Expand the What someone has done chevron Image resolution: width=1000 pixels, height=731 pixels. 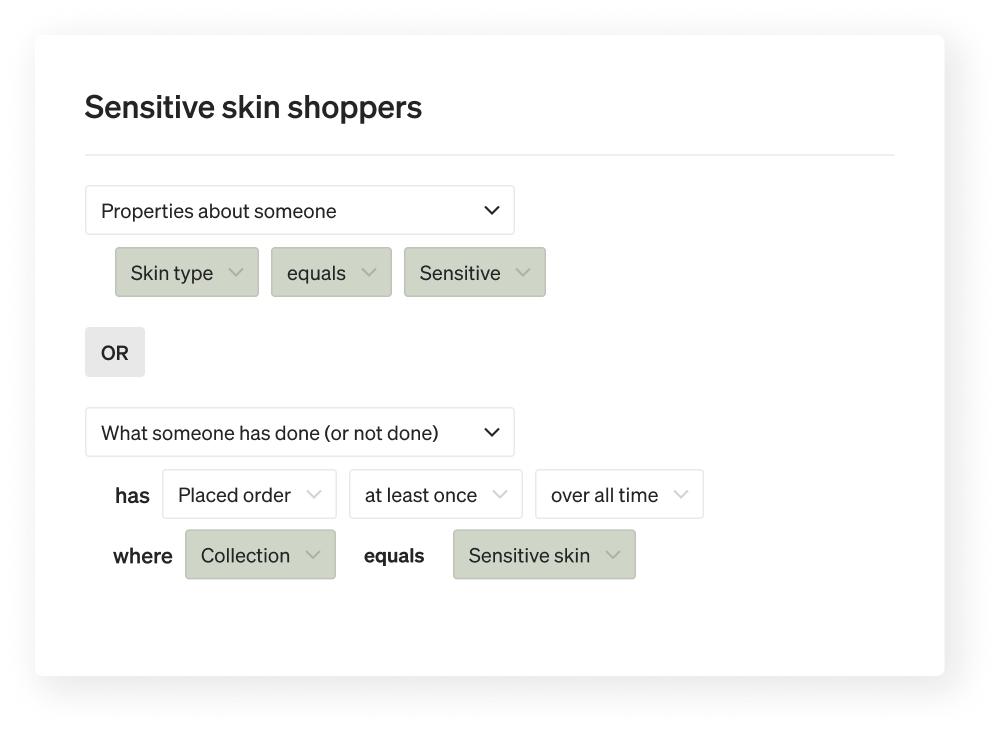491,432
